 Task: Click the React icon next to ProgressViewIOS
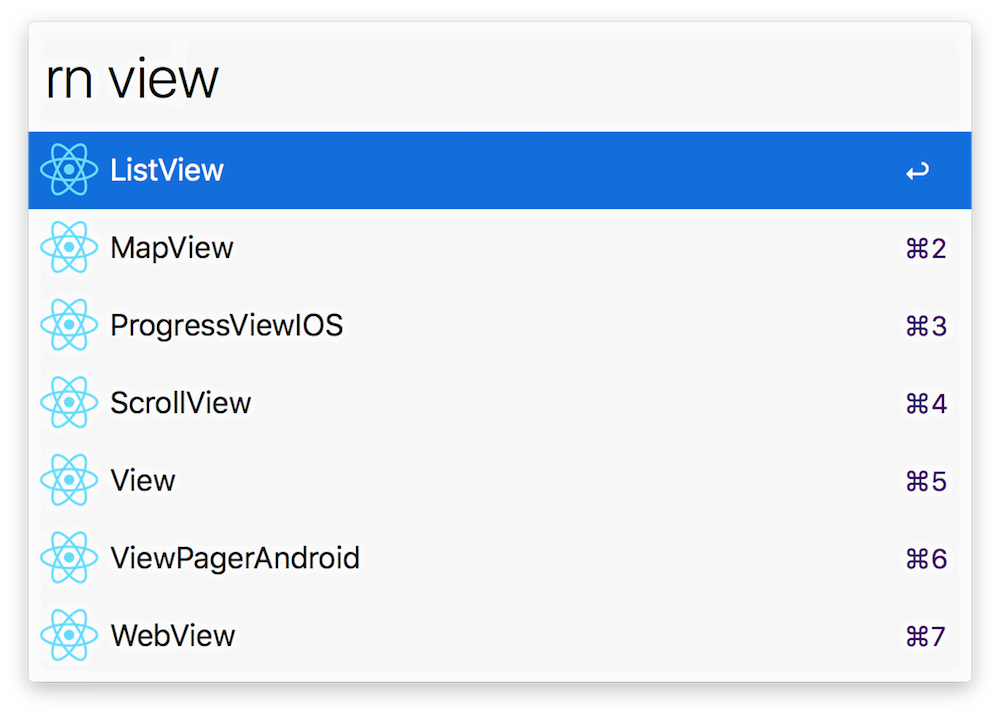pyautogui.click(x=69, y=325)
